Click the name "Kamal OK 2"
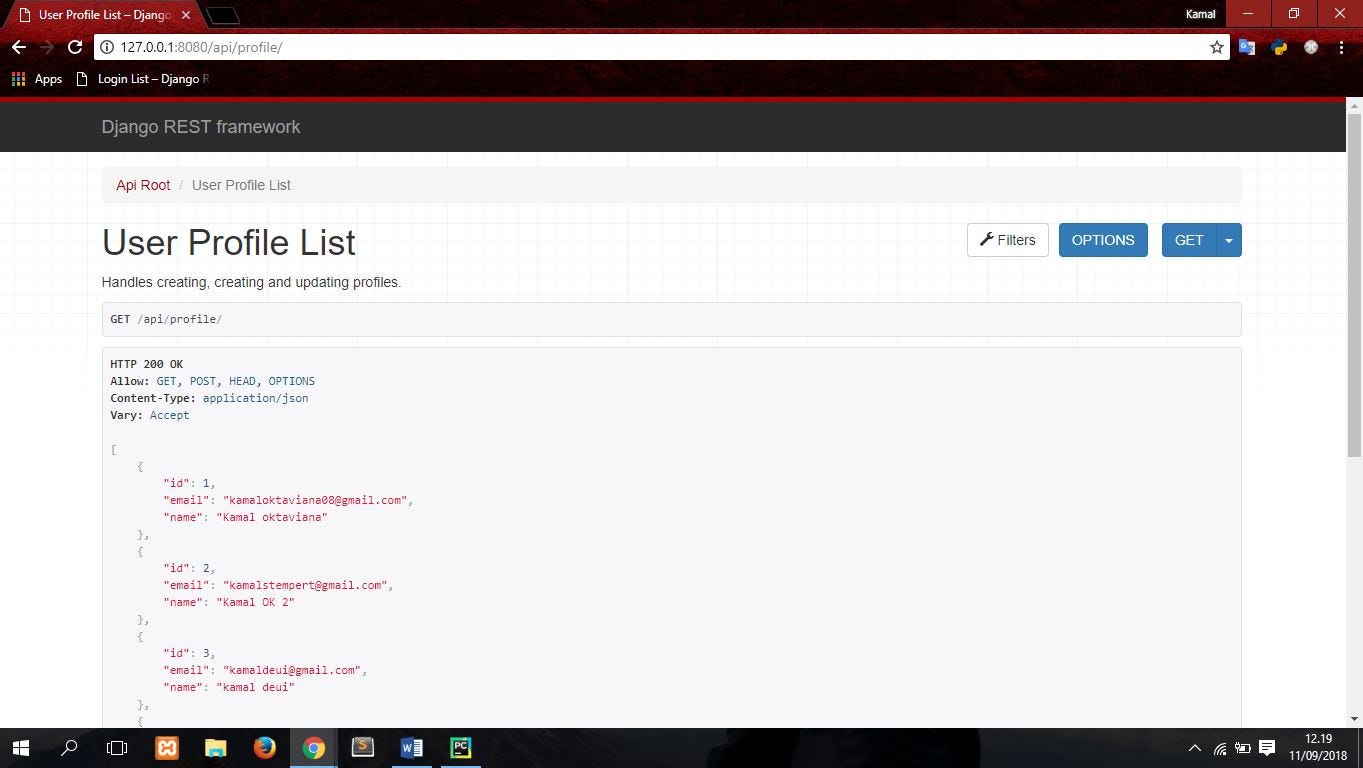This screenshot has height=768, width=1363. pos(255,602)
